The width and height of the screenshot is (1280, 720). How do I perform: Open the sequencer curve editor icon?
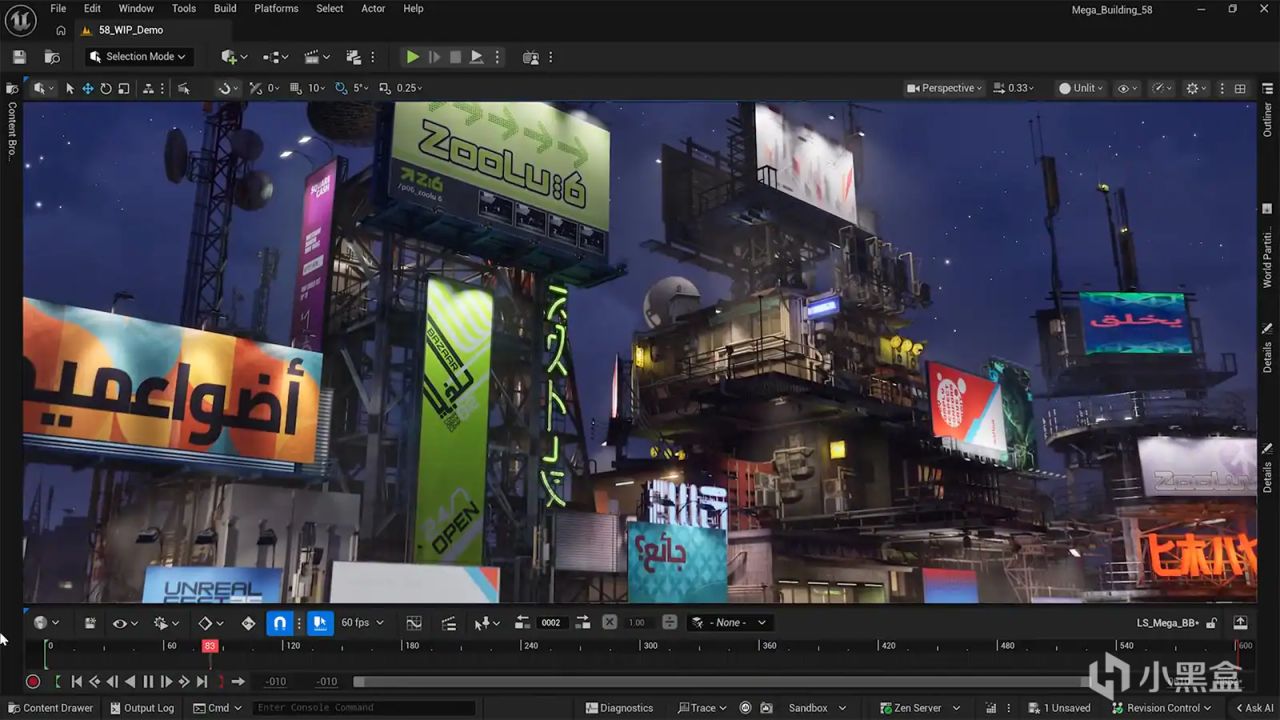414,623
